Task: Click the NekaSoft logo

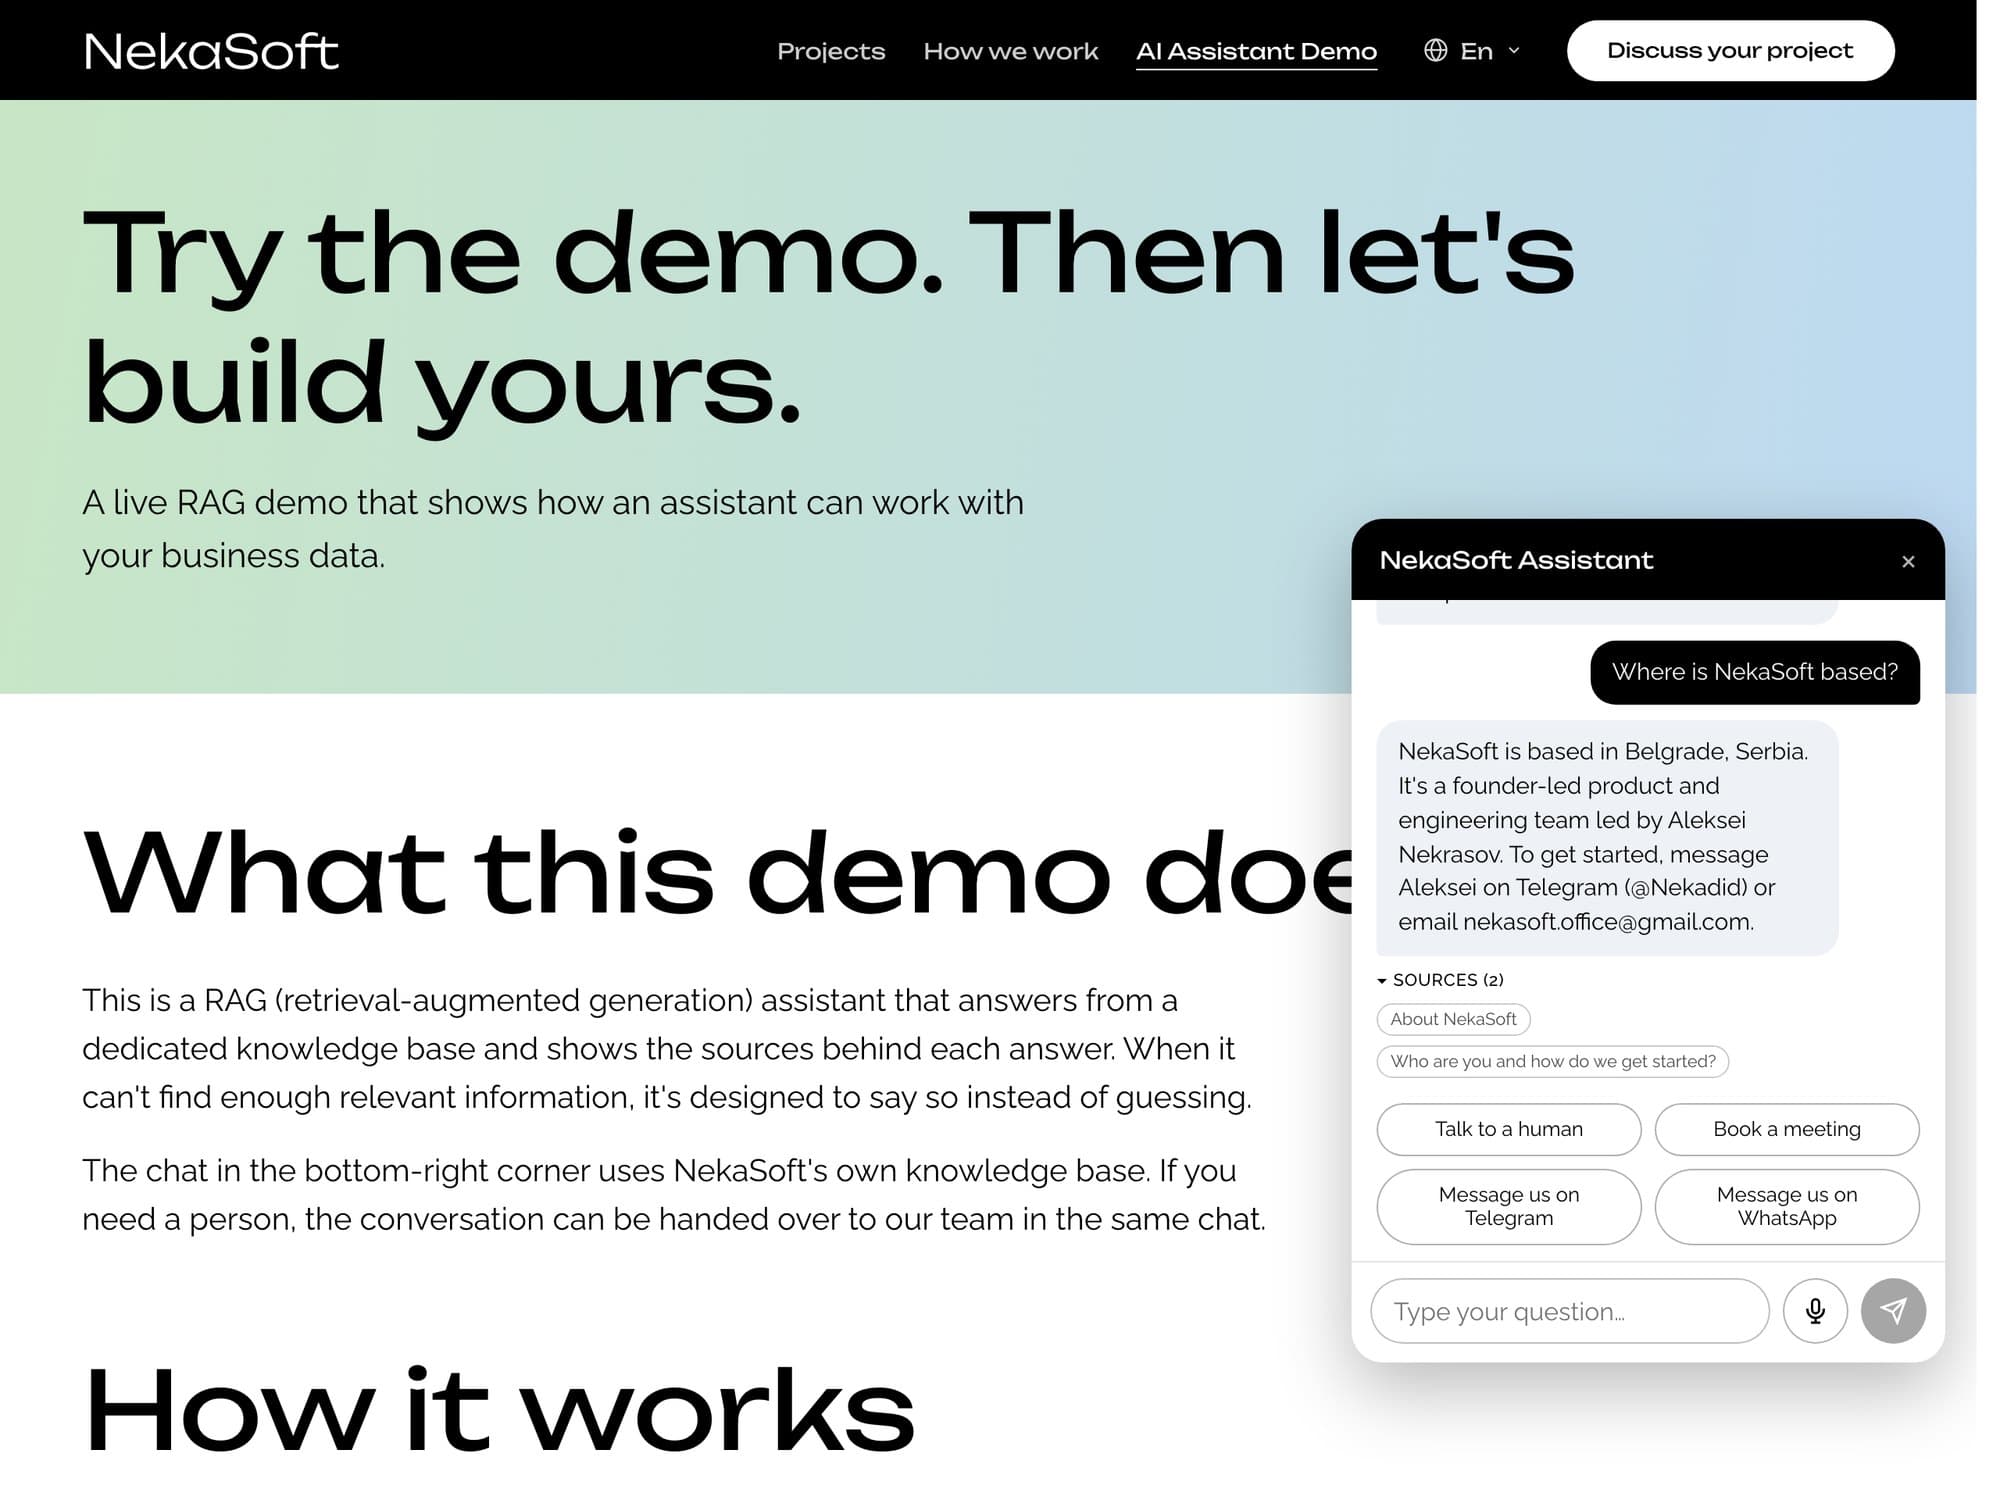Action: pos(211,51)
